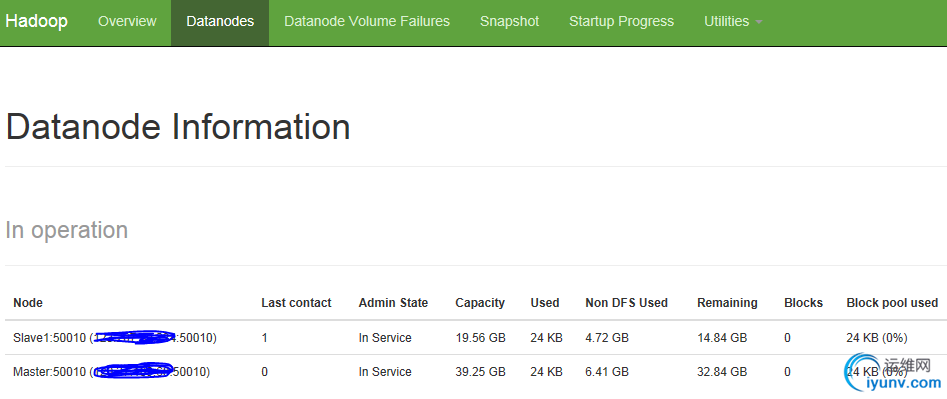This screenshot has height=399, width=947.
Task: Click Master non DFS used 6.41 GB
Action: click(607, 372)
